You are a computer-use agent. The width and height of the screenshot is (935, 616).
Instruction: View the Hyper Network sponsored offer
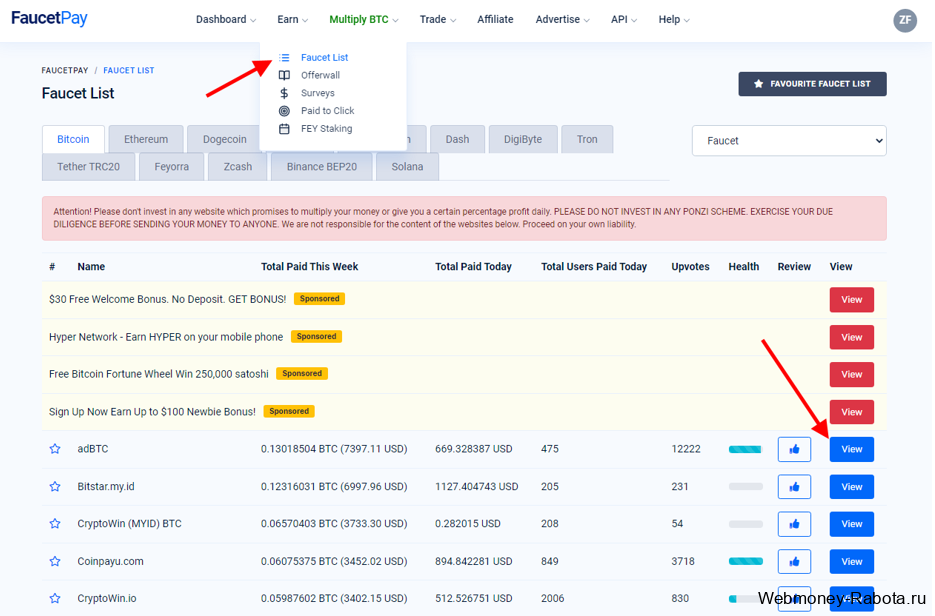coord(852,337)
